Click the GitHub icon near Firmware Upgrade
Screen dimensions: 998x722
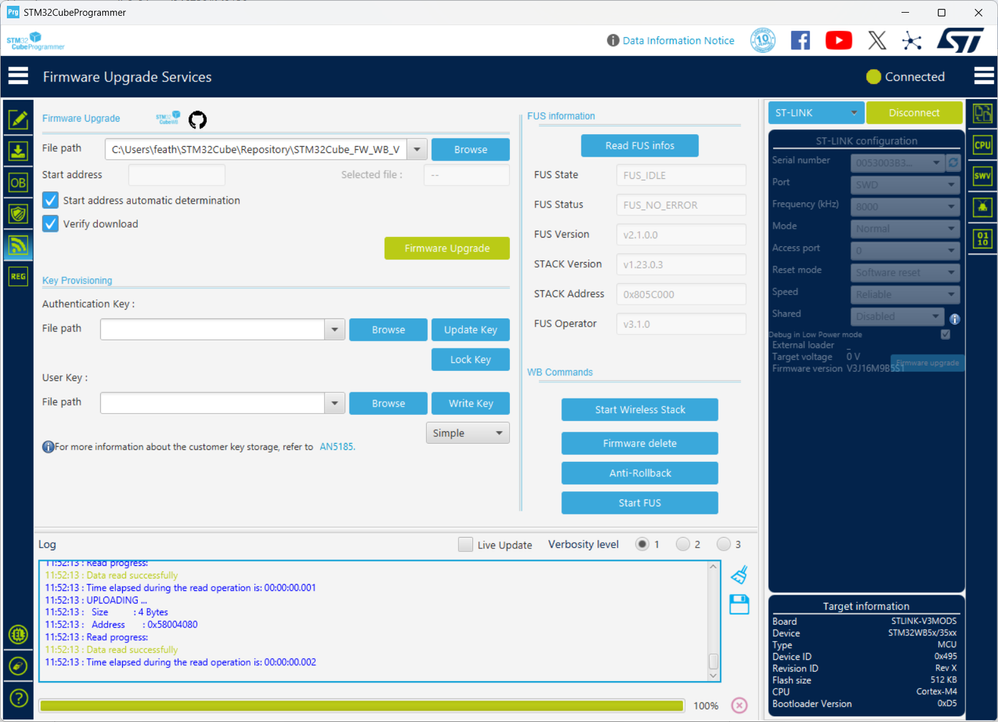(x=197, y=119)
